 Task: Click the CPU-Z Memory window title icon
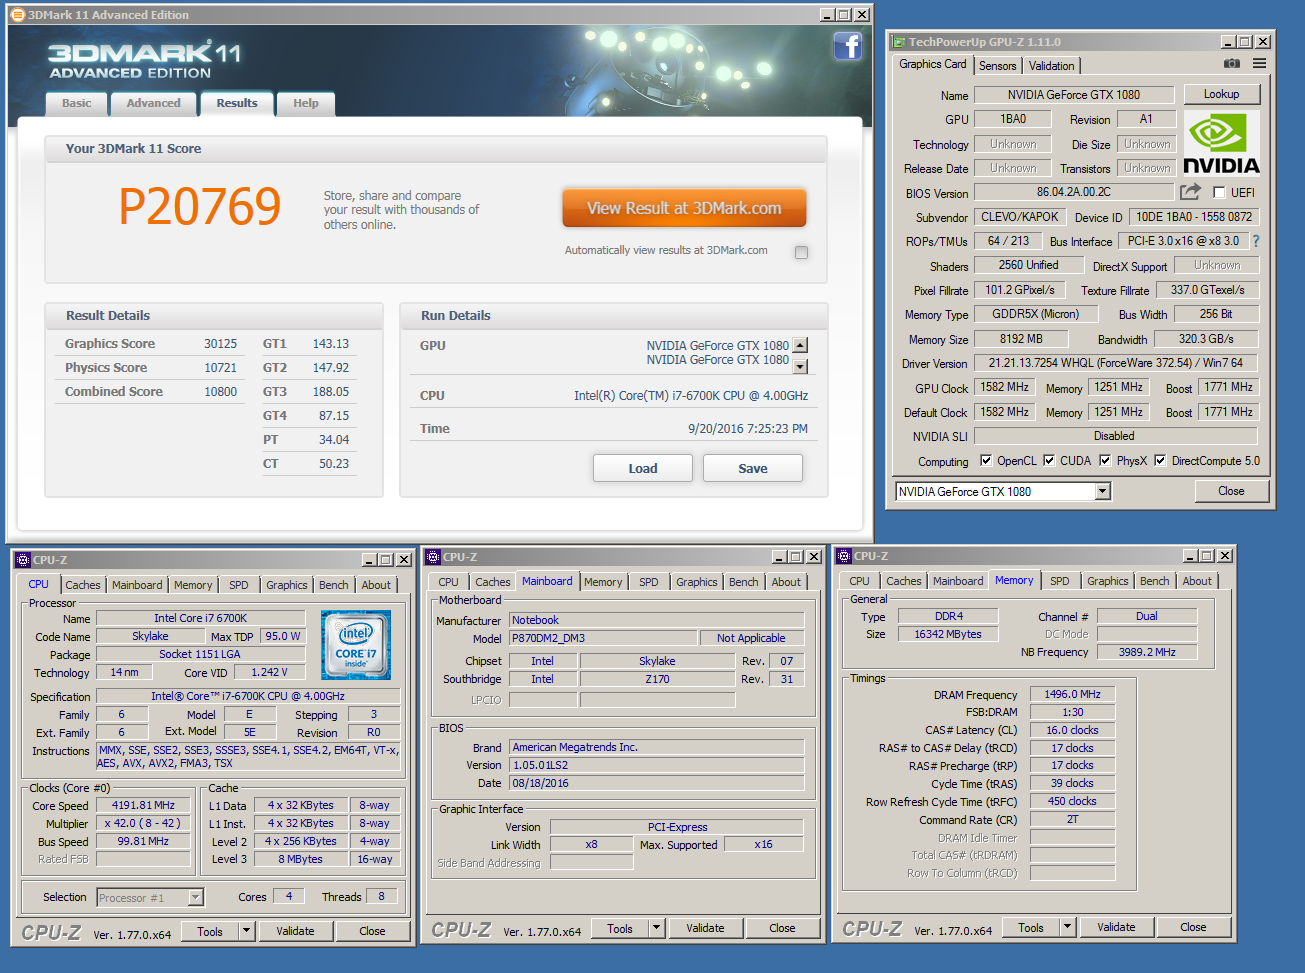click(844, 556)
